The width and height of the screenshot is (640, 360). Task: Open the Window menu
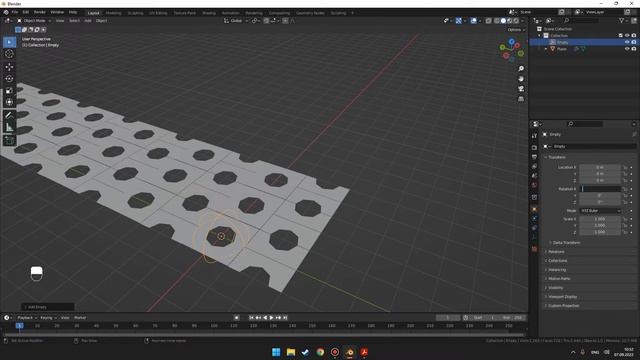[57, 12]
